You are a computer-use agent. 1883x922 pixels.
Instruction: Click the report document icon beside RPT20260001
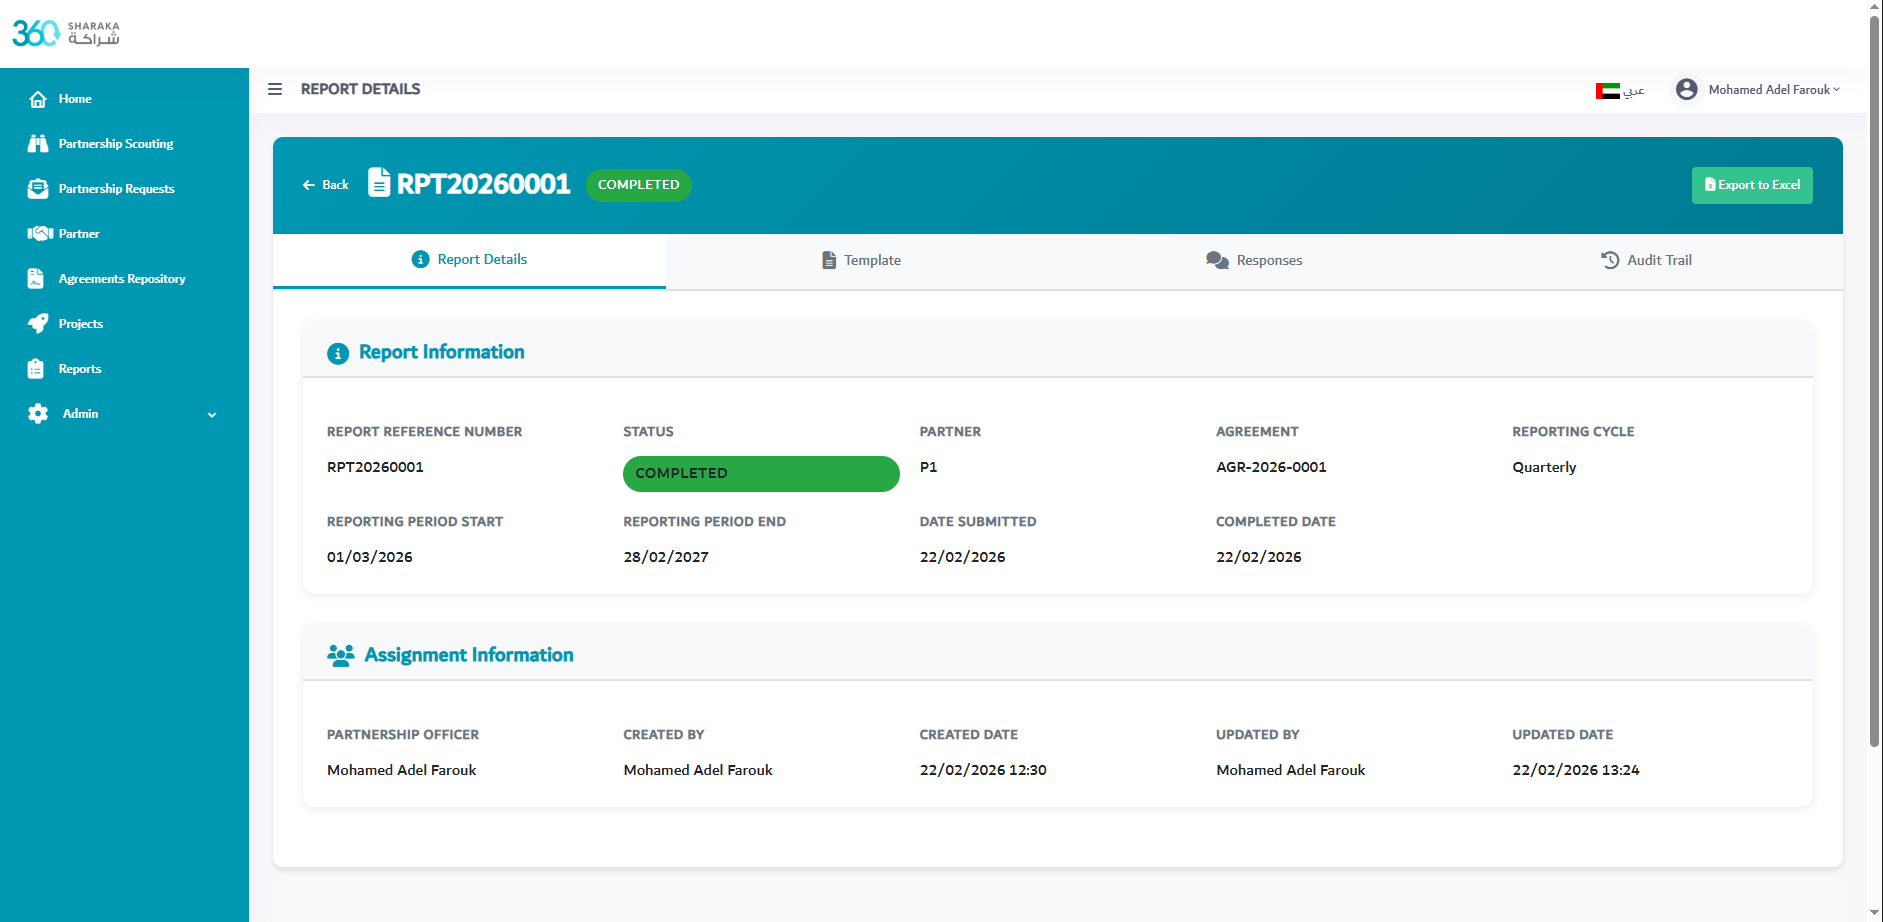pyautogui.click(x=379, y=182)
